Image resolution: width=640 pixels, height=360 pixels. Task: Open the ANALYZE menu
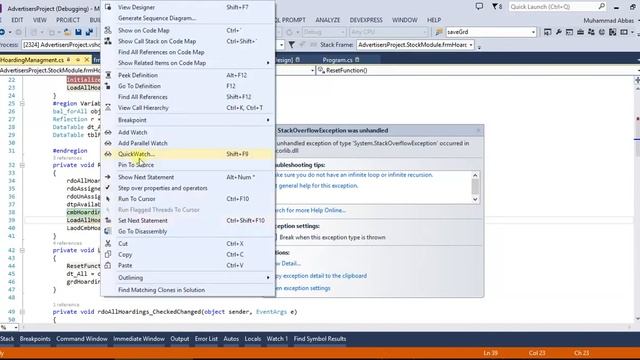(327, 20)
